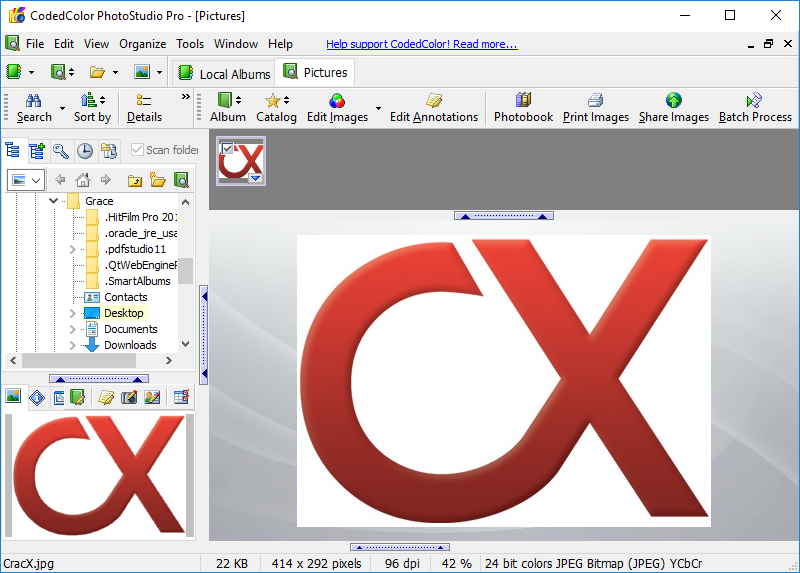Expand the .pdfstudio11 folder
The height and width of the screenshot is (573, 800).
point(72,249)
